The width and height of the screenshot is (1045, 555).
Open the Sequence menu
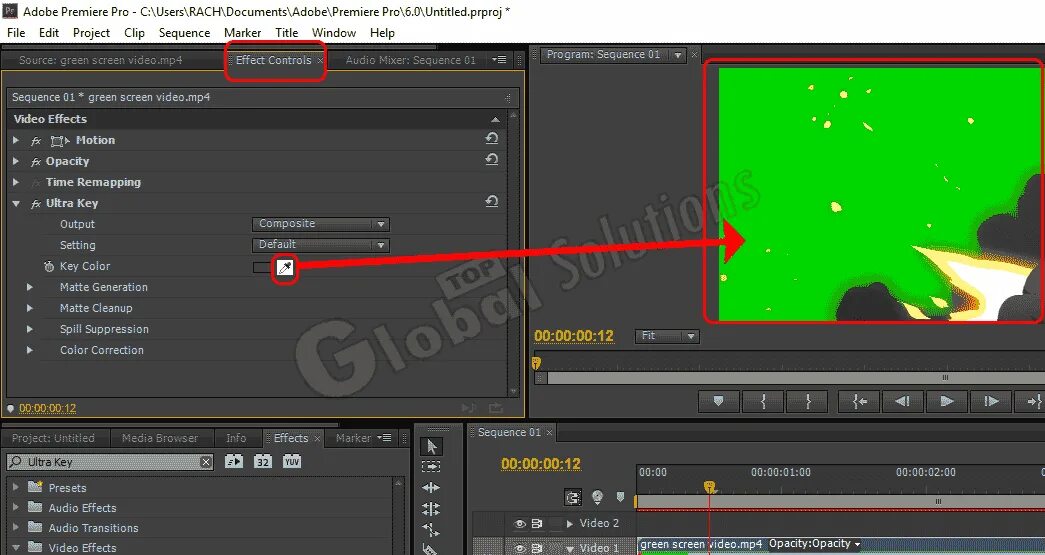(185, 33)
